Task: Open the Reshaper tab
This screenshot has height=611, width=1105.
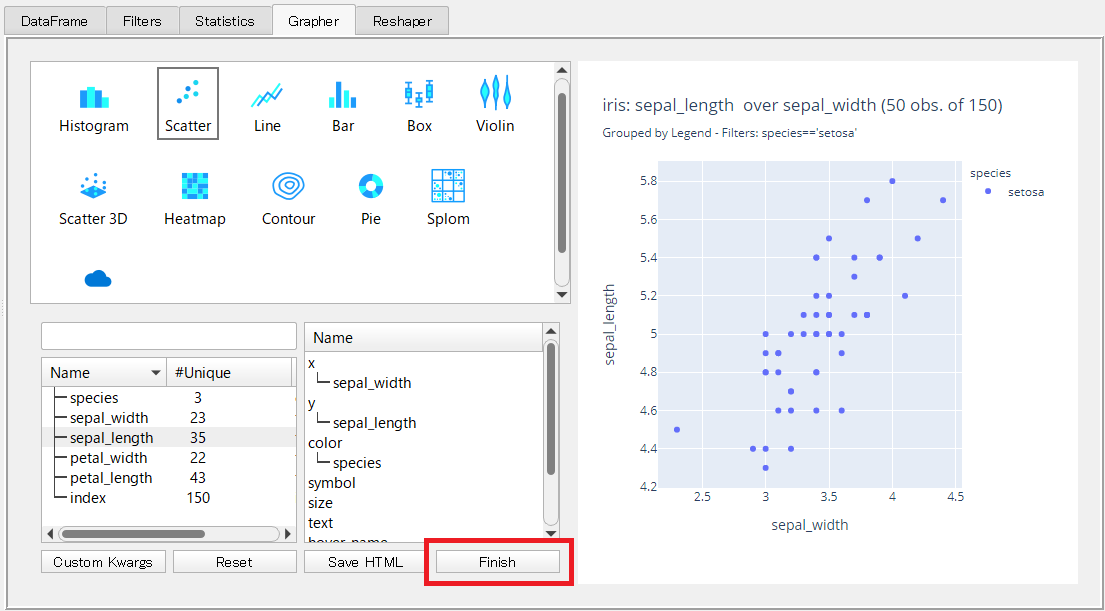Action: click(x=402, y=21)
